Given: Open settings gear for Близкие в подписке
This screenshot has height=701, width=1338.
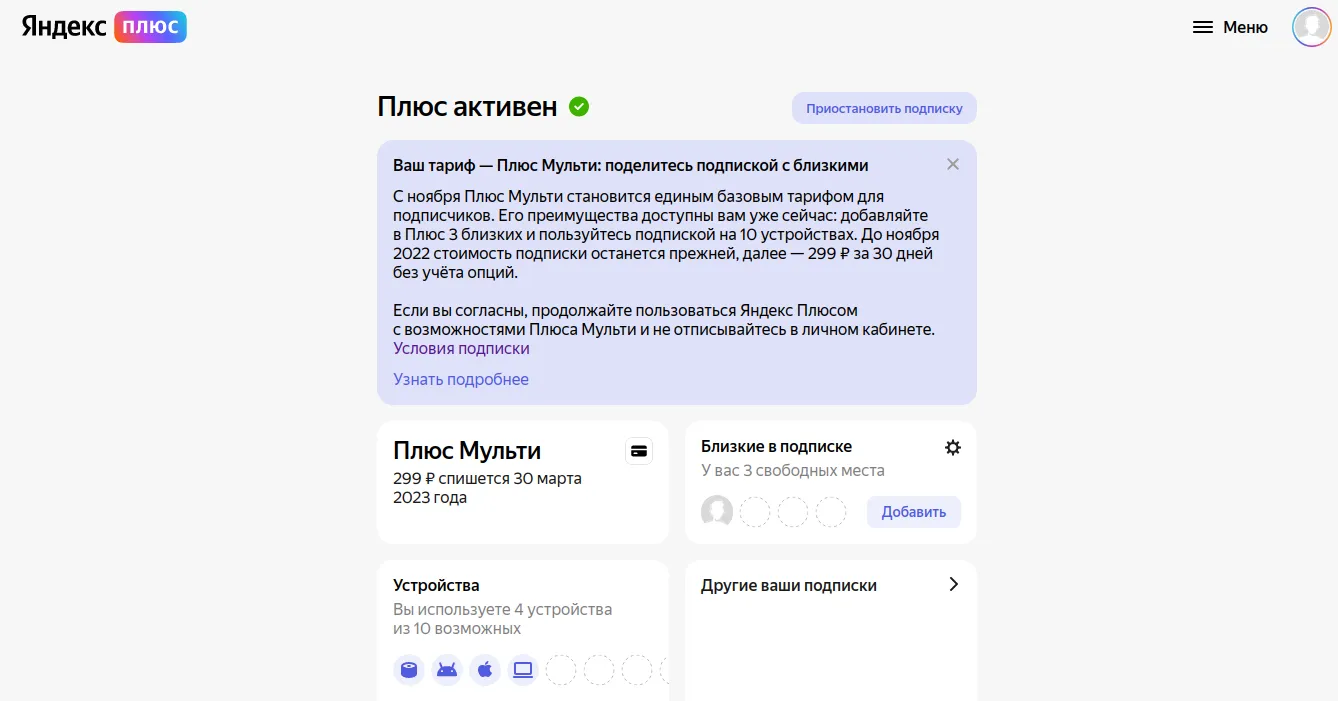Looking at the screenshot, I should [953, 447].
